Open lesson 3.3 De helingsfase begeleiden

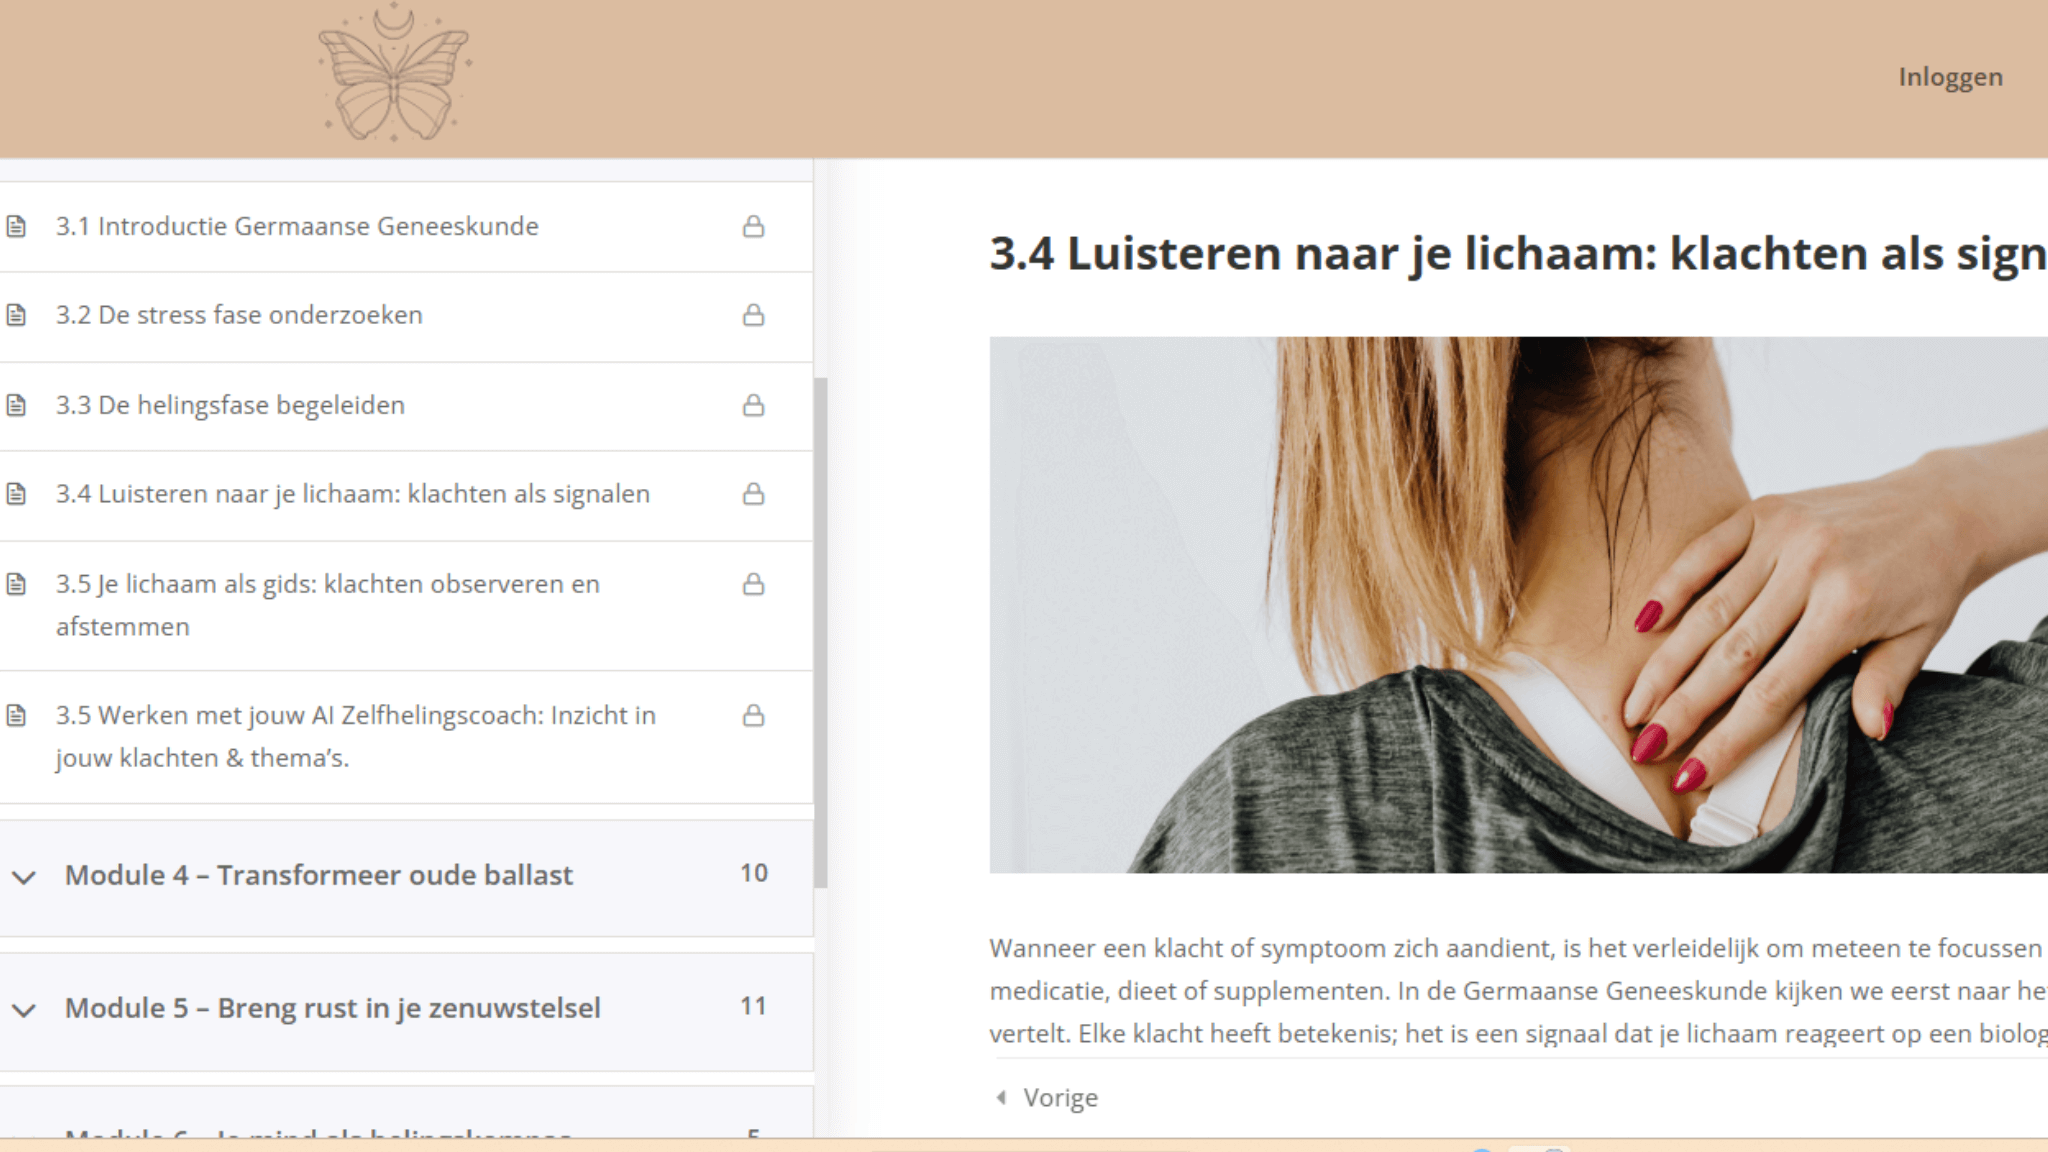pyautogui.click(x=230, y=405)
